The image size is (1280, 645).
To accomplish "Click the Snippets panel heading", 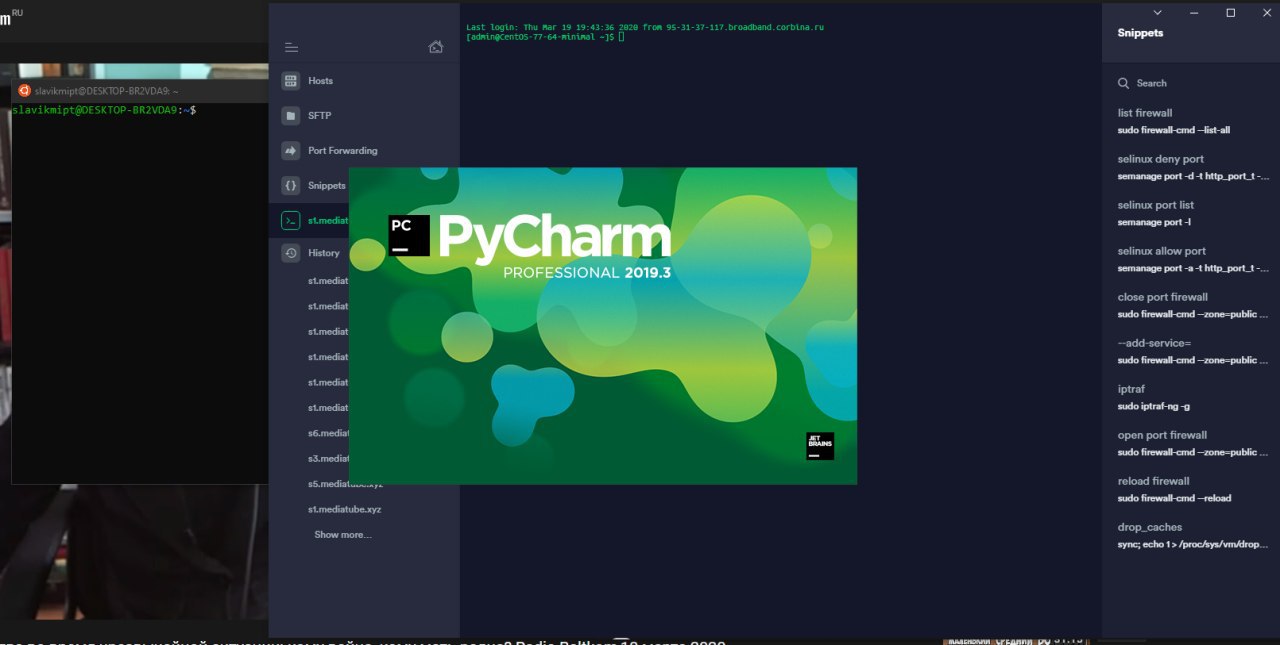I will click(1140, 33).
